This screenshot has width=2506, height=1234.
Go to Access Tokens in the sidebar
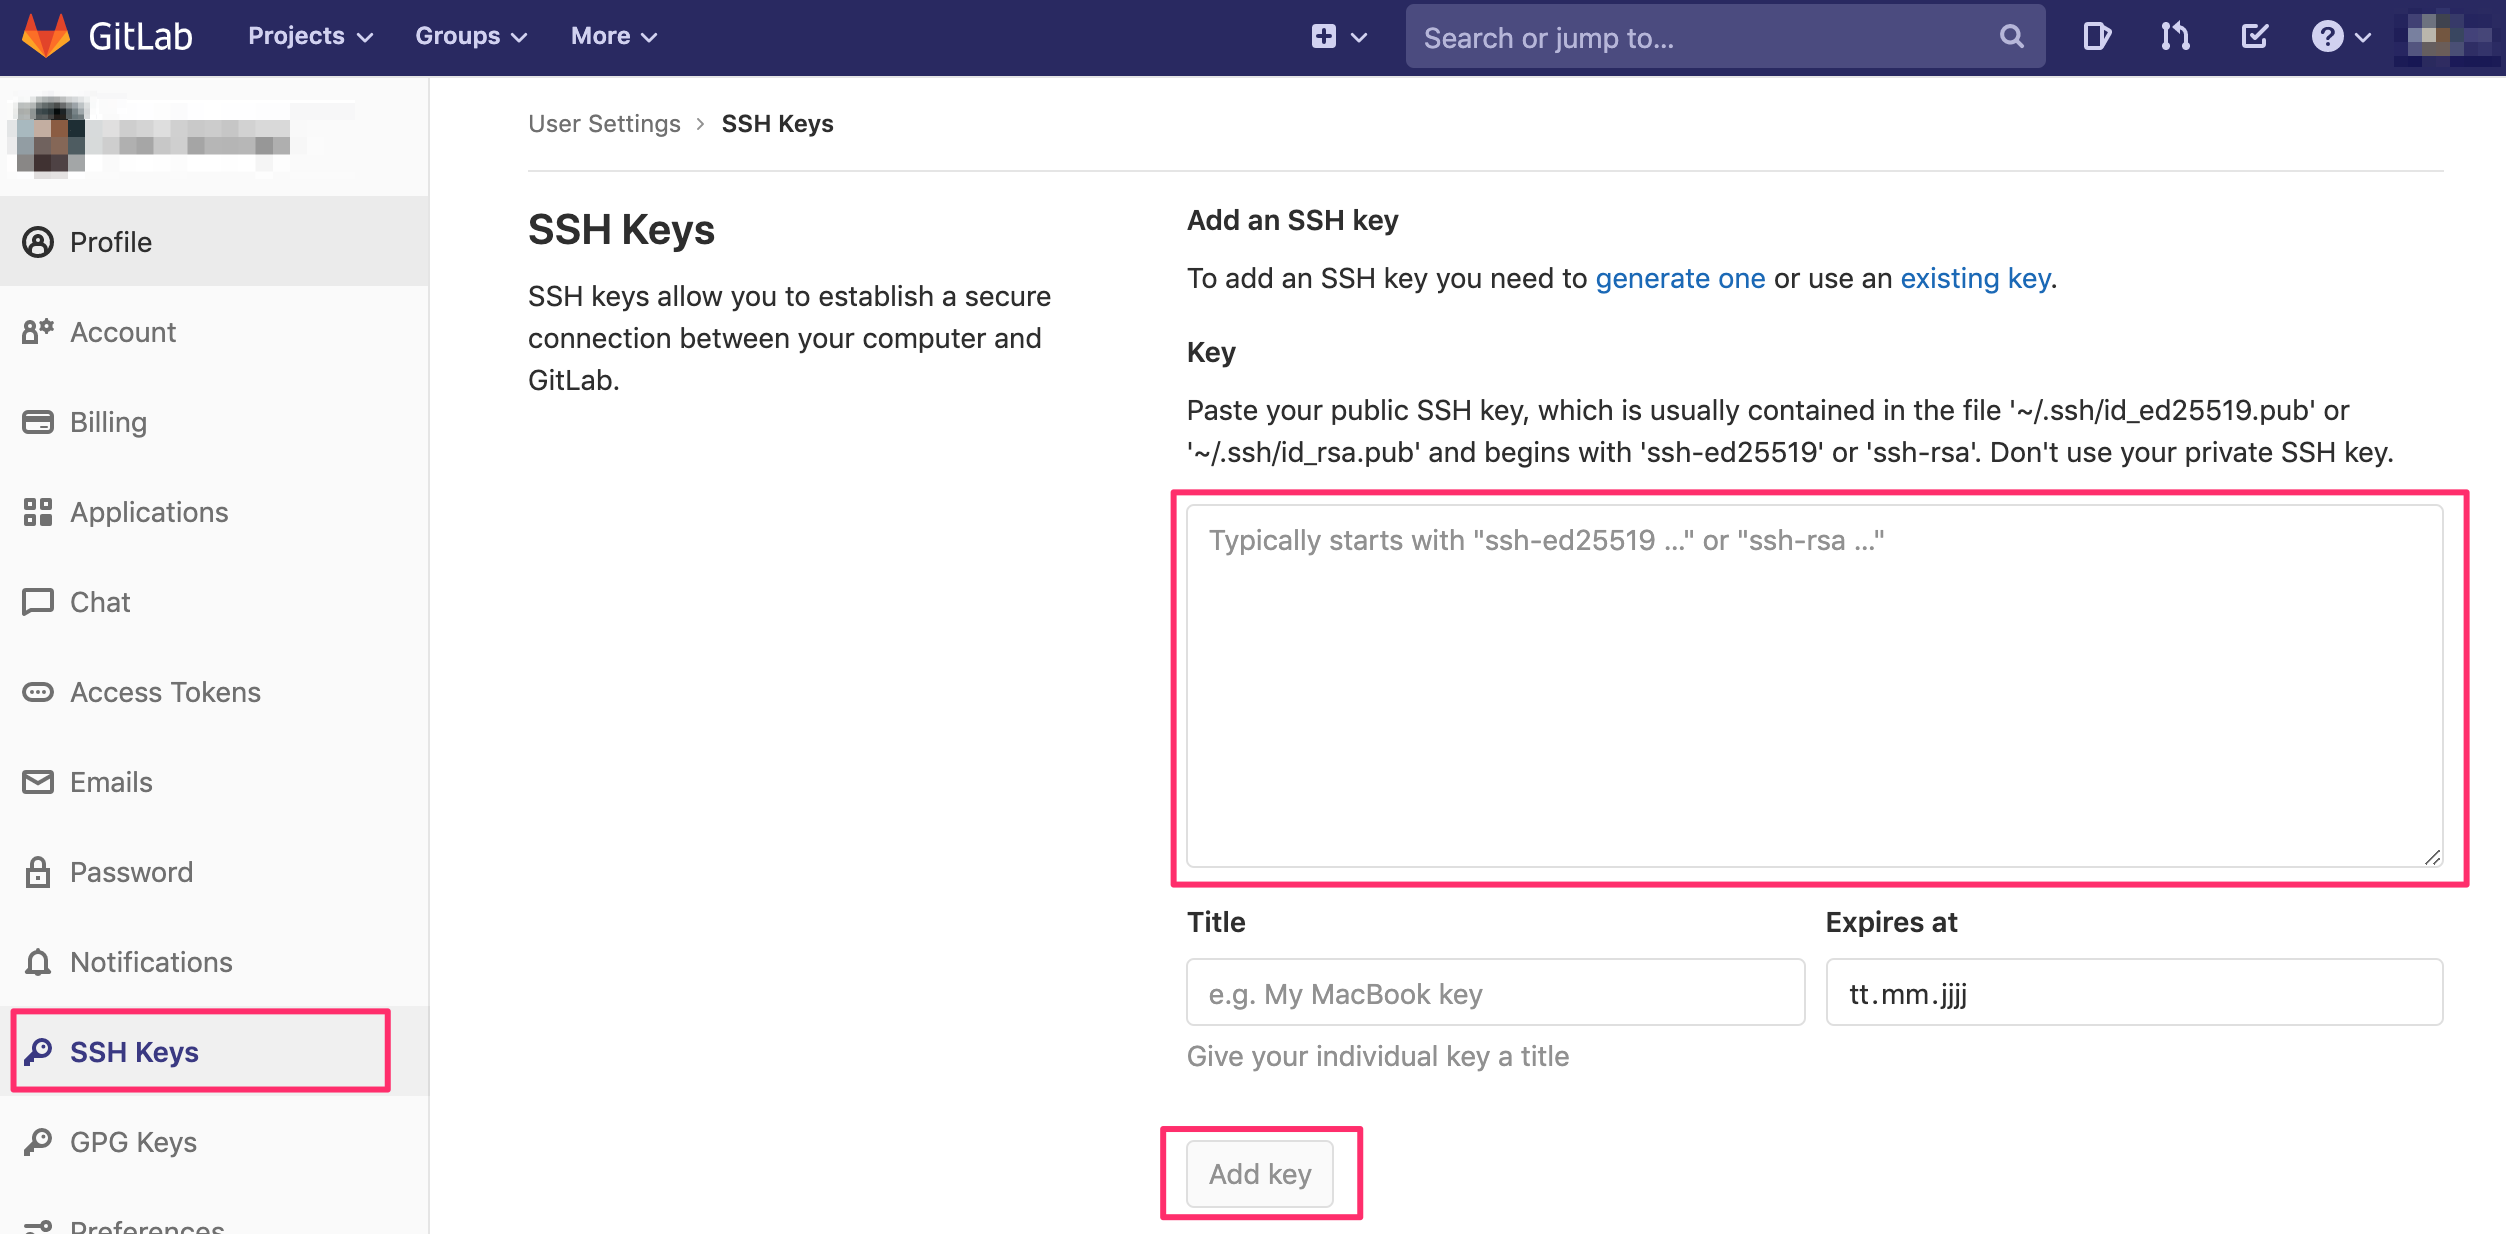coord(165,692)
